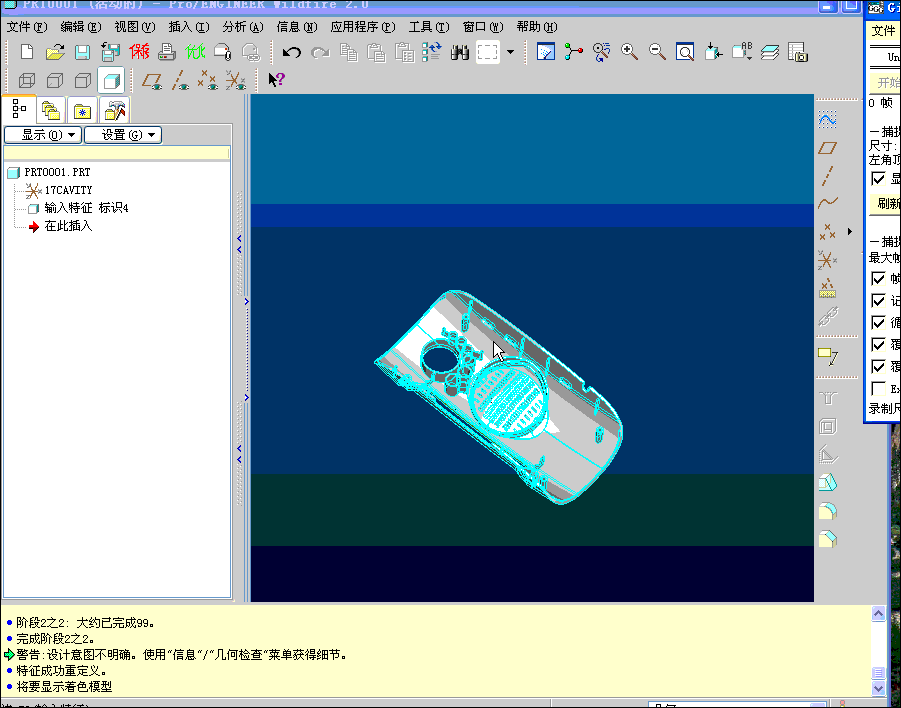Switch display to No Hidden mode
The width and height of the screenshot is (901, 708).
(83, 80)
